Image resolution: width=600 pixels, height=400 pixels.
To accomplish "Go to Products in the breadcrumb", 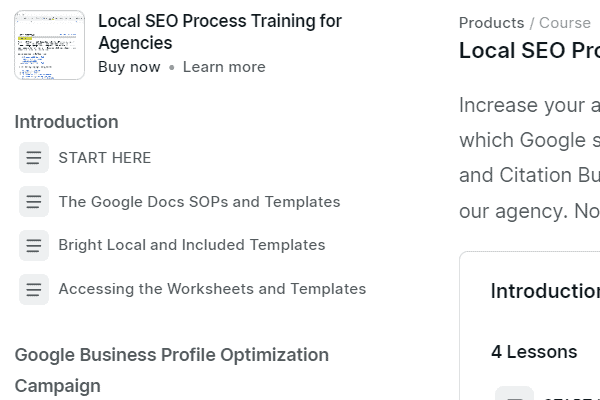I will (491, 23).
